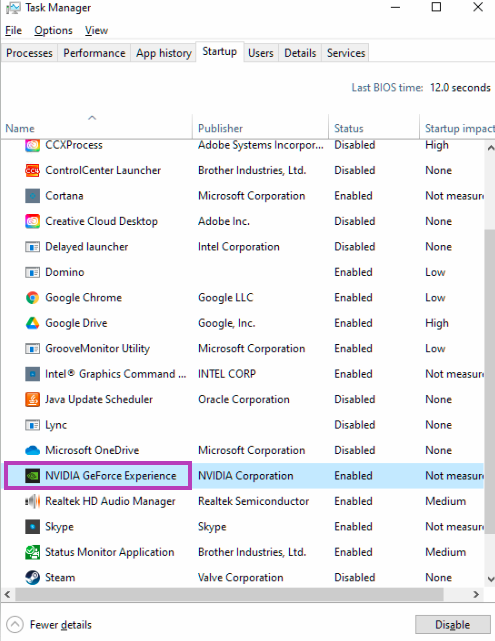Sort by the Status column header
Screen dimensions: 495x641
(374, 128)
